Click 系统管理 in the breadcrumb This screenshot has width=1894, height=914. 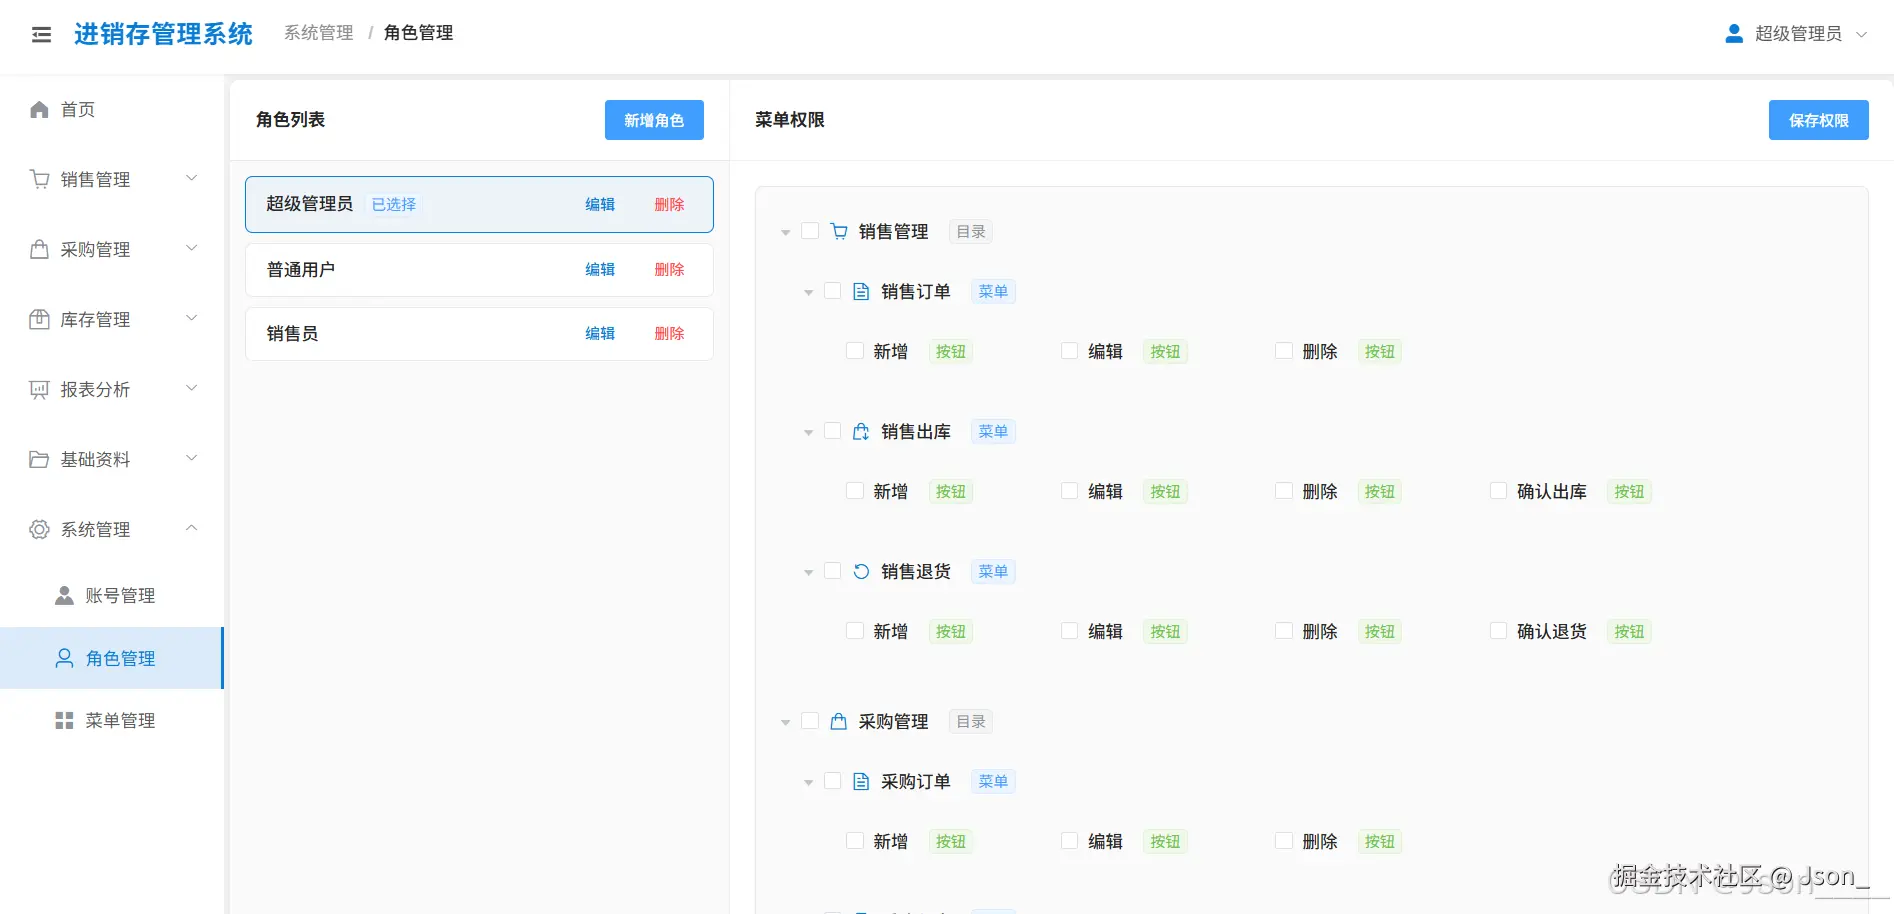pos(319,33)
